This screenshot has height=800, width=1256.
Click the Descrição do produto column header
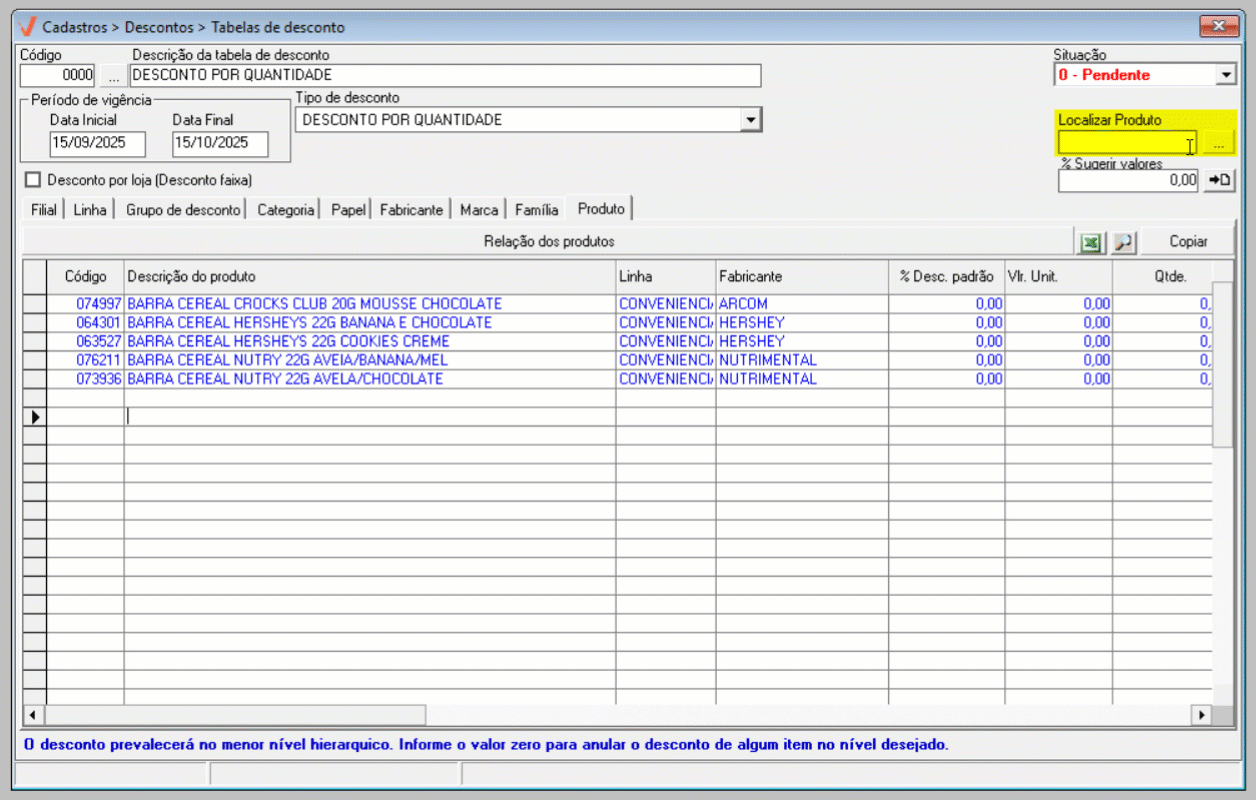pos(369,276)
